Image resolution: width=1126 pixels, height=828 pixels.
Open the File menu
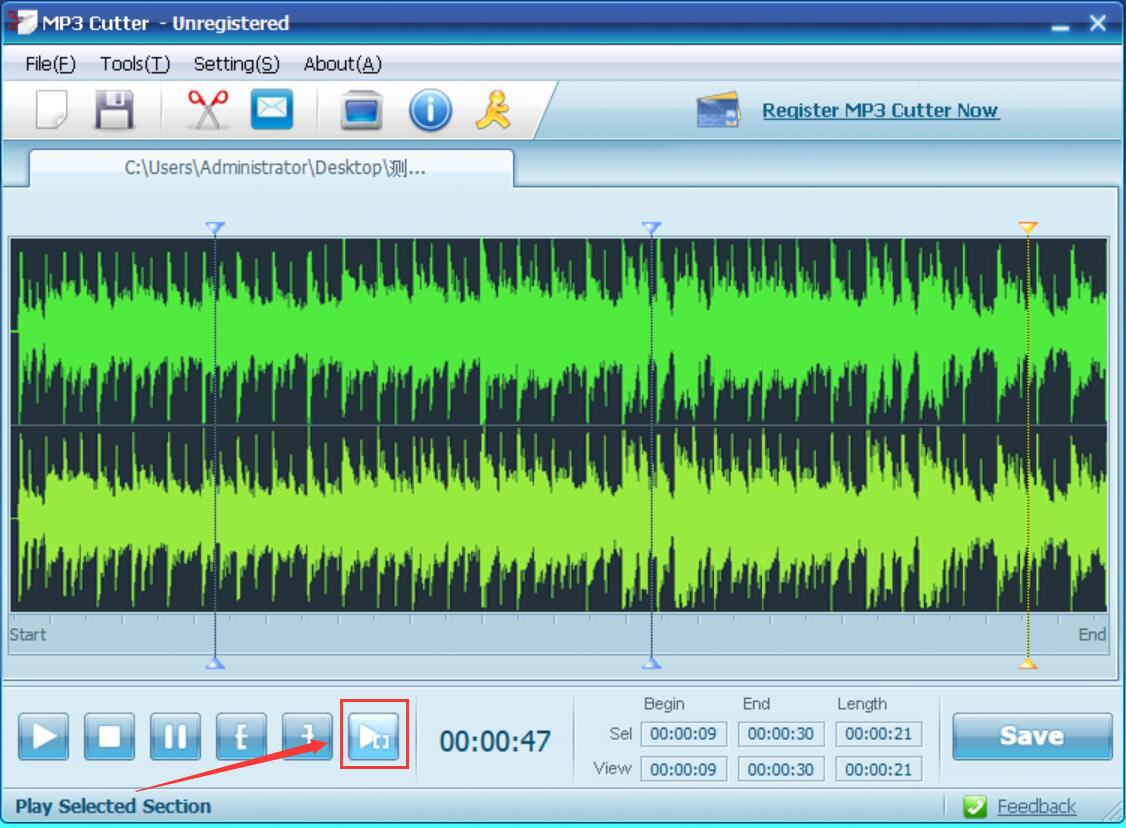50,64
